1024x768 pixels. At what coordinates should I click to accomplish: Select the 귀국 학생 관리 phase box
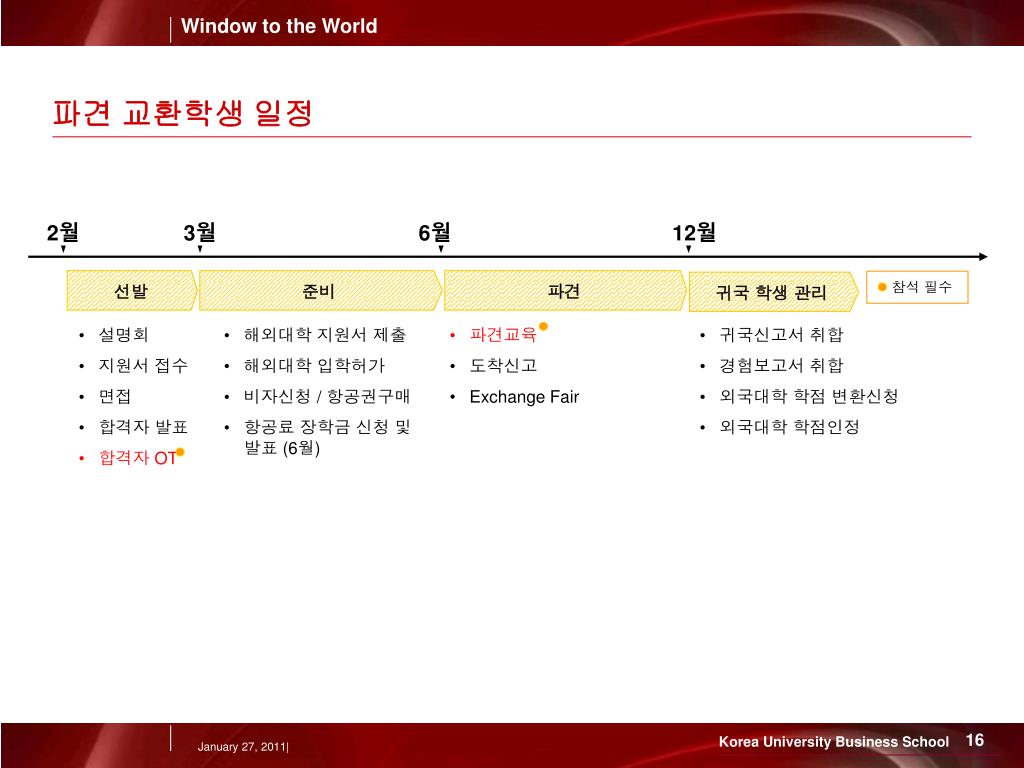click(773, 292)
